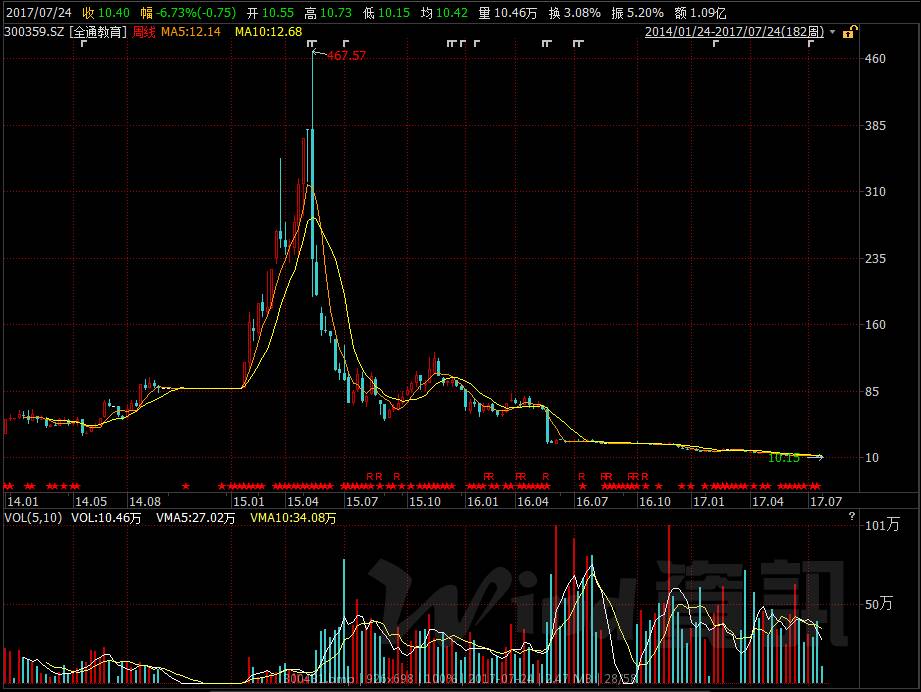The height and width of the screenshot is (692, 921).
Task: Click the 15.10 date axis label
Action: (424, 502)
